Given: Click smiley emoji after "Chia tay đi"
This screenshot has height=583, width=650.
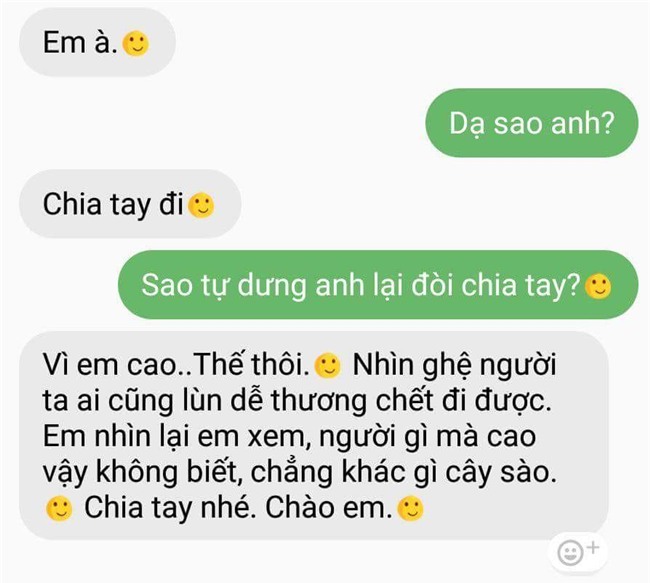Looking at the screenshot, I should tap(201, 205).
